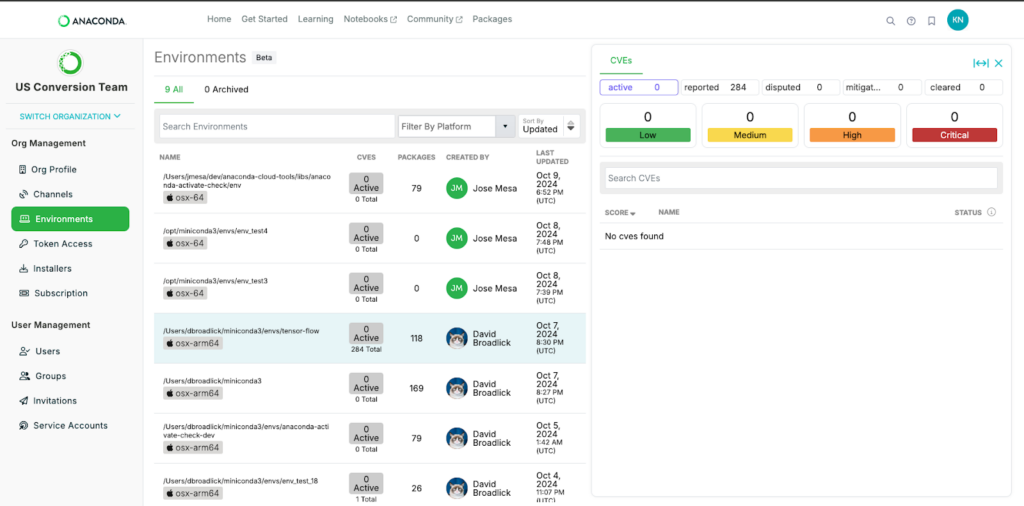Click the info icon next to STATUS

(x=991, y=212)
